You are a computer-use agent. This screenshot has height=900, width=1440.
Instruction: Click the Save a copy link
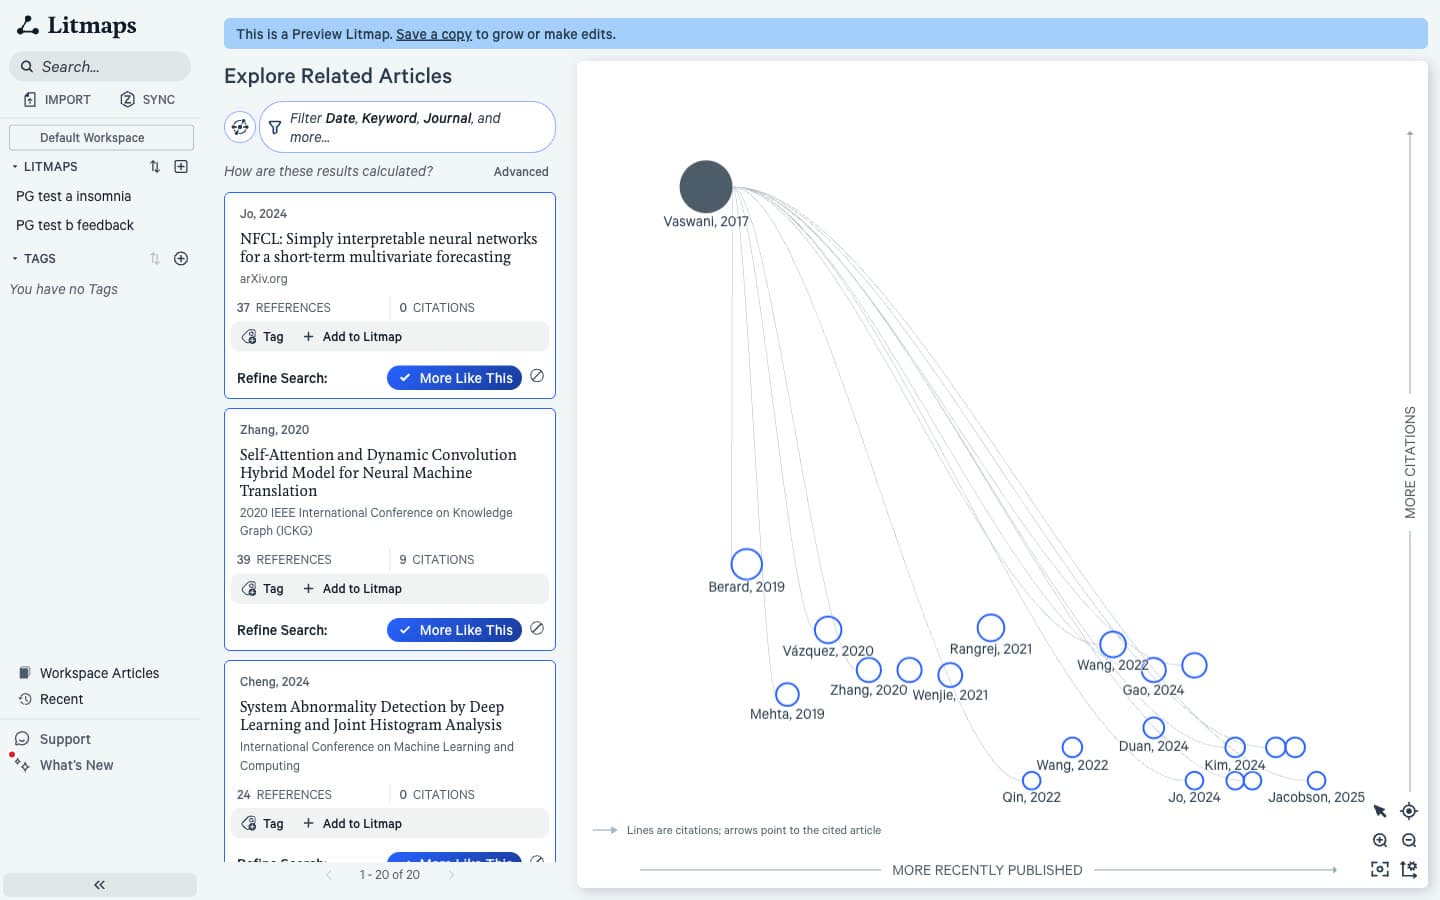(x=434, y=34)
